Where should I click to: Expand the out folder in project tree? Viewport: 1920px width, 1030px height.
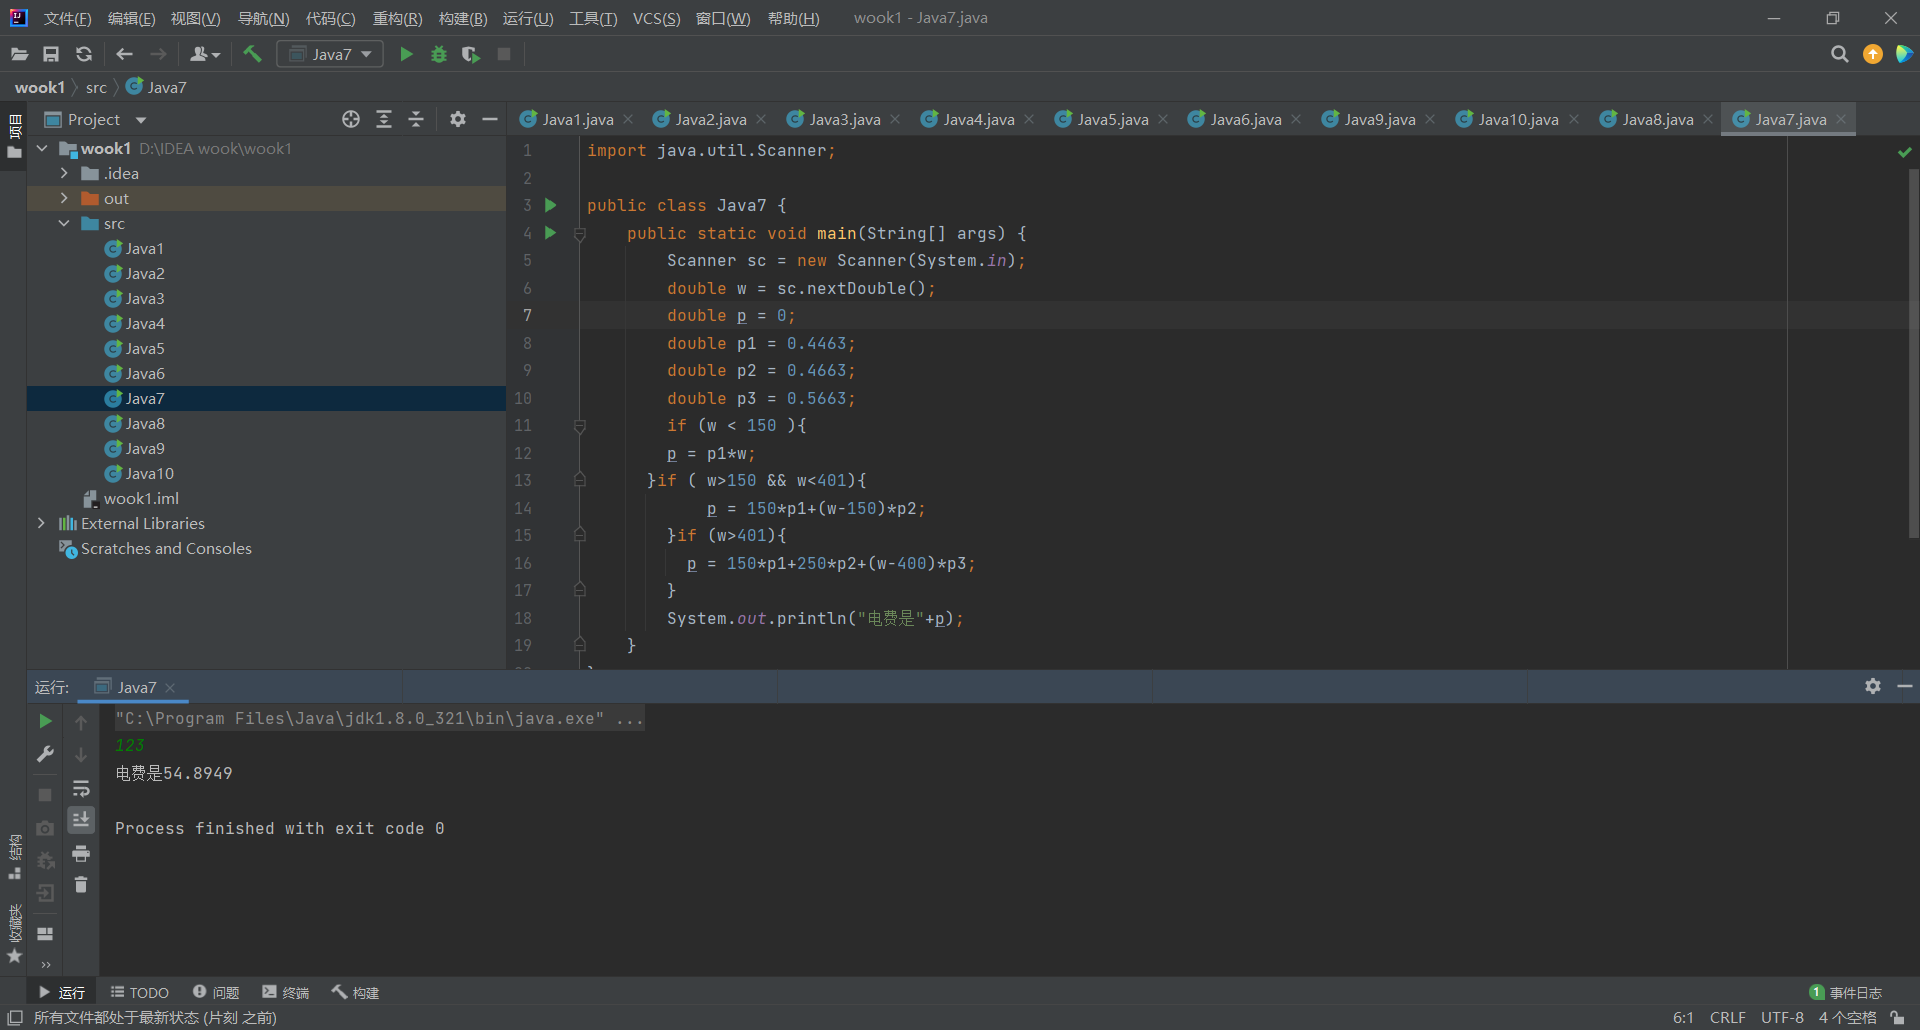64,198
